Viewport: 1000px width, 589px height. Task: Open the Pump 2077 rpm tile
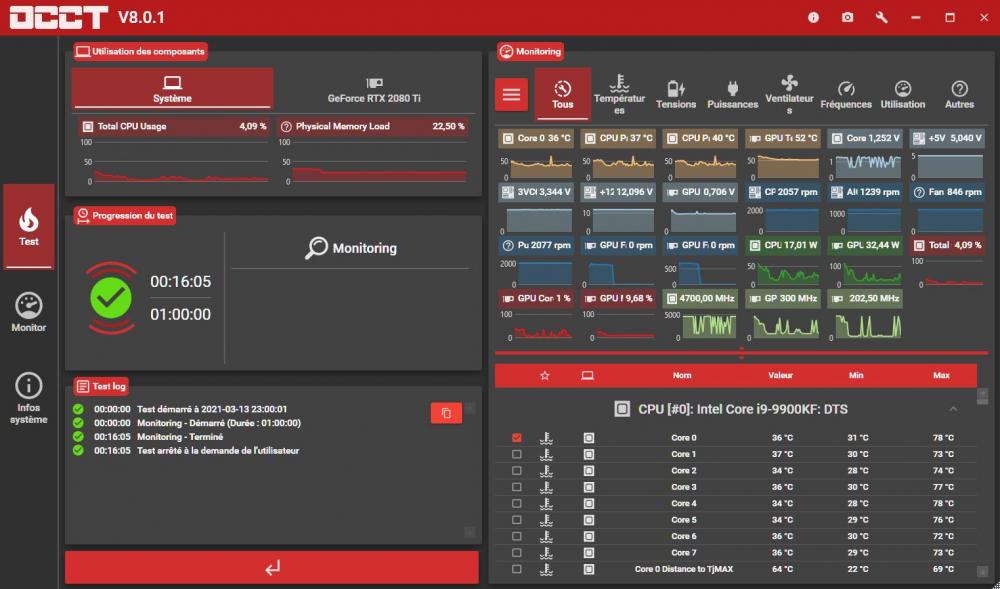[536, 263]
